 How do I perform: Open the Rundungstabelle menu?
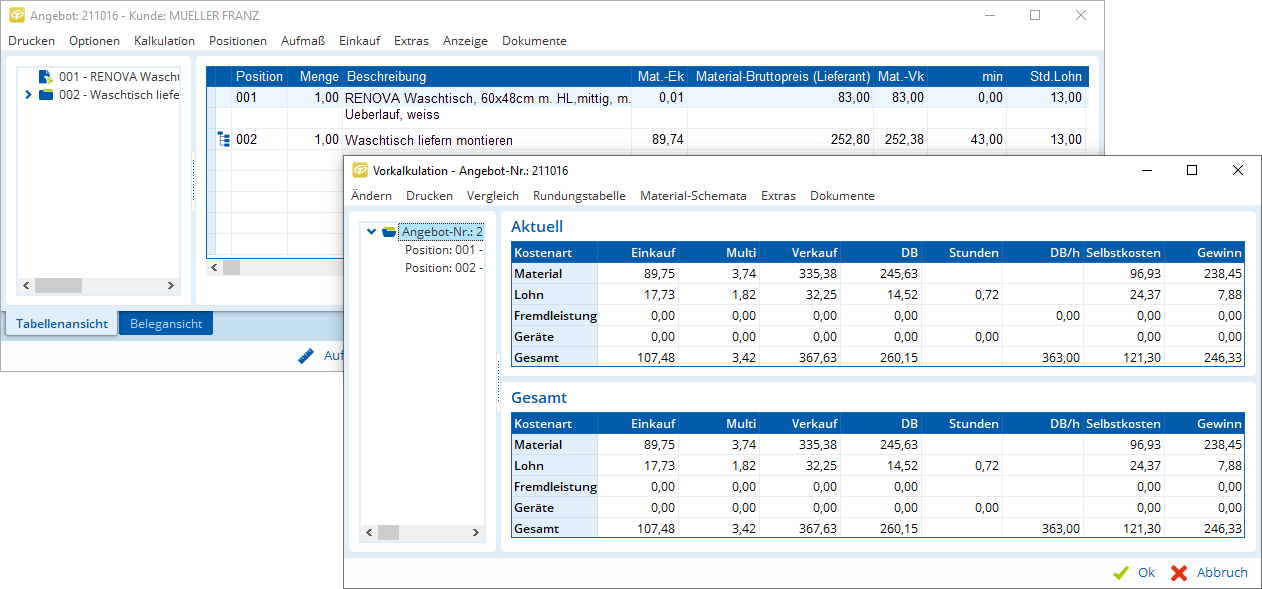point(579,196)
